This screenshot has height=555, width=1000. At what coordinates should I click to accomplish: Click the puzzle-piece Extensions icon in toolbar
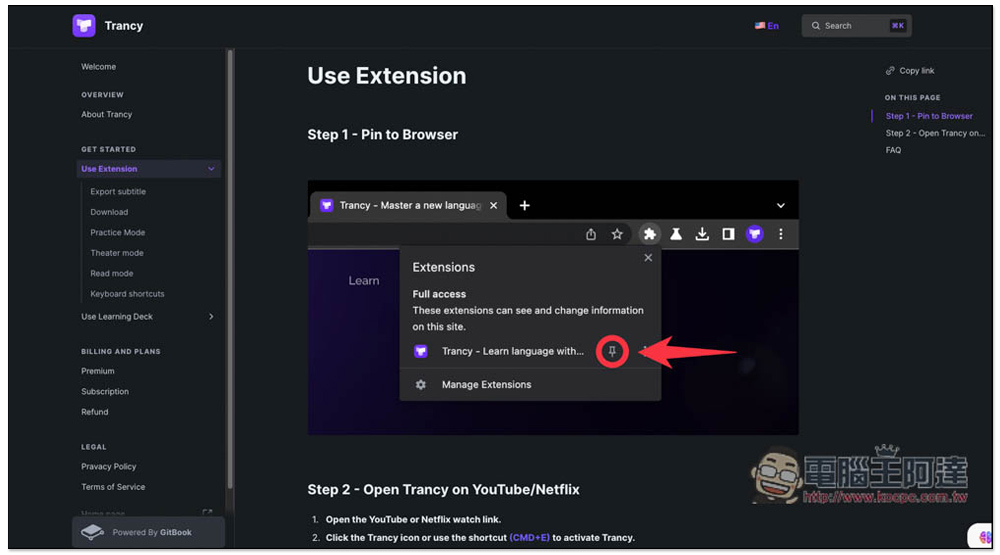click(649, 234)
